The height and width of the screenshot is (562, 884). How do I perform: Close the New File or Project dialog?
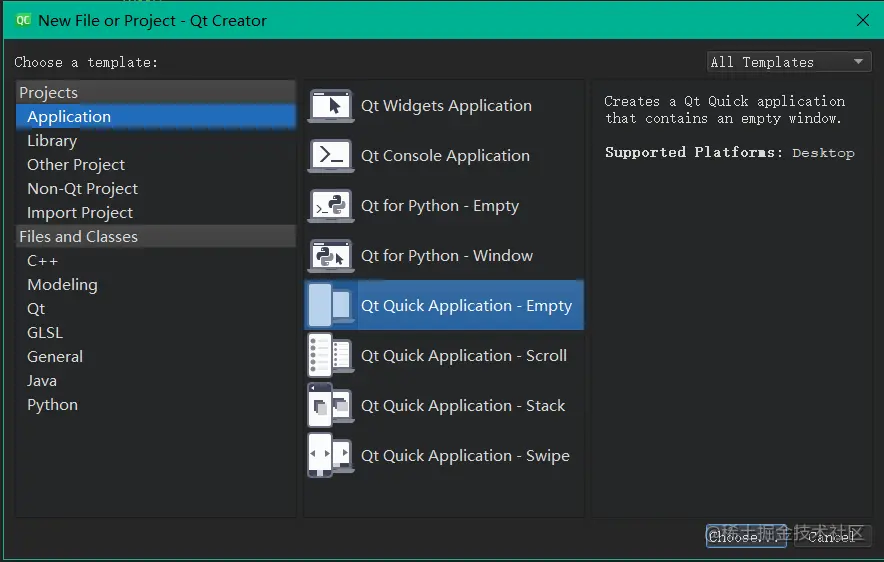863,20
